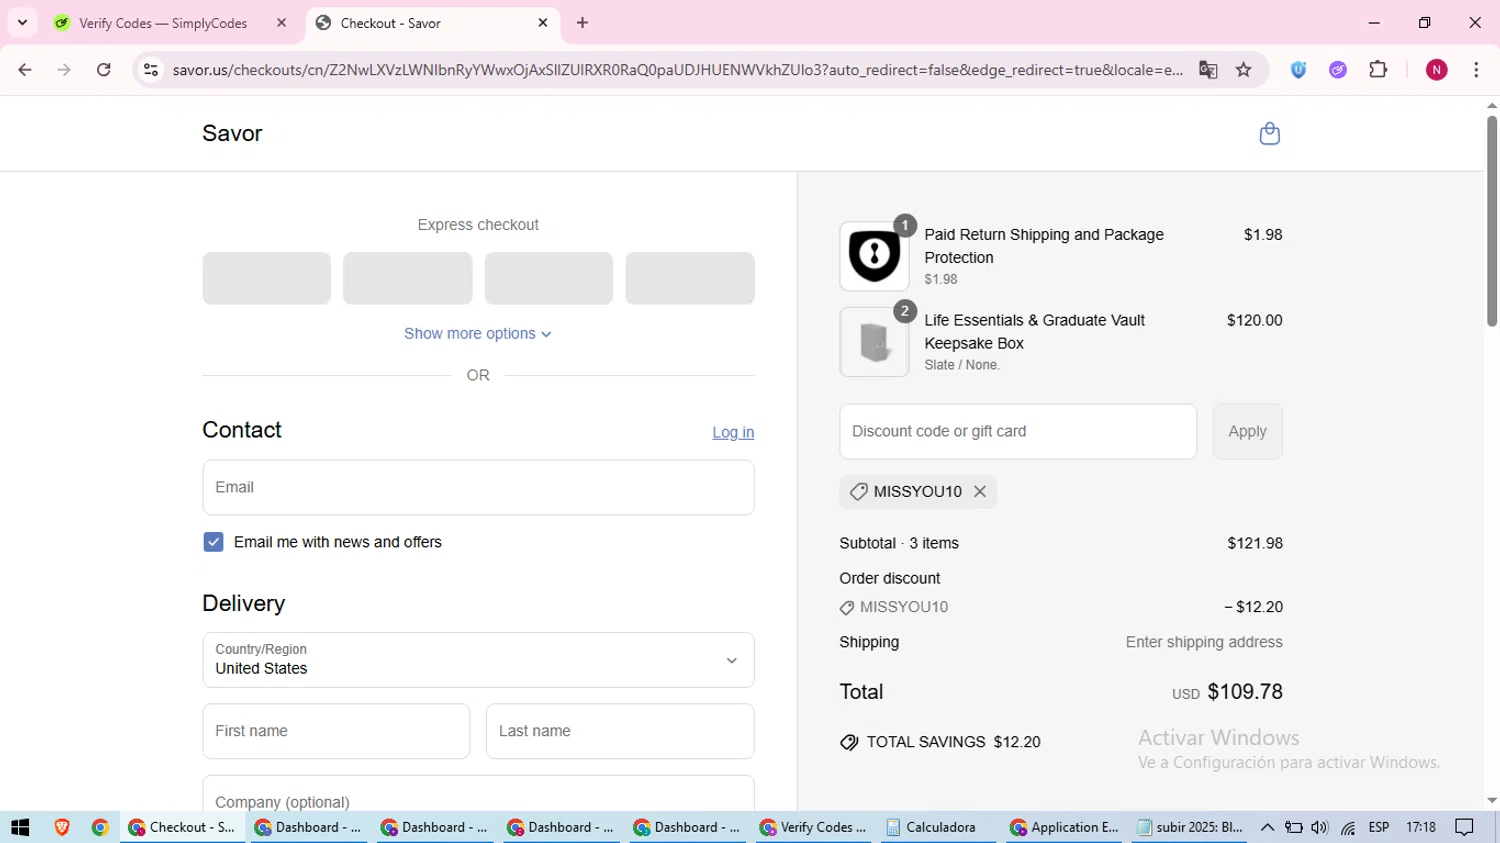View site information icon in address bar
Screen dimensions: 1500x843
151,70
